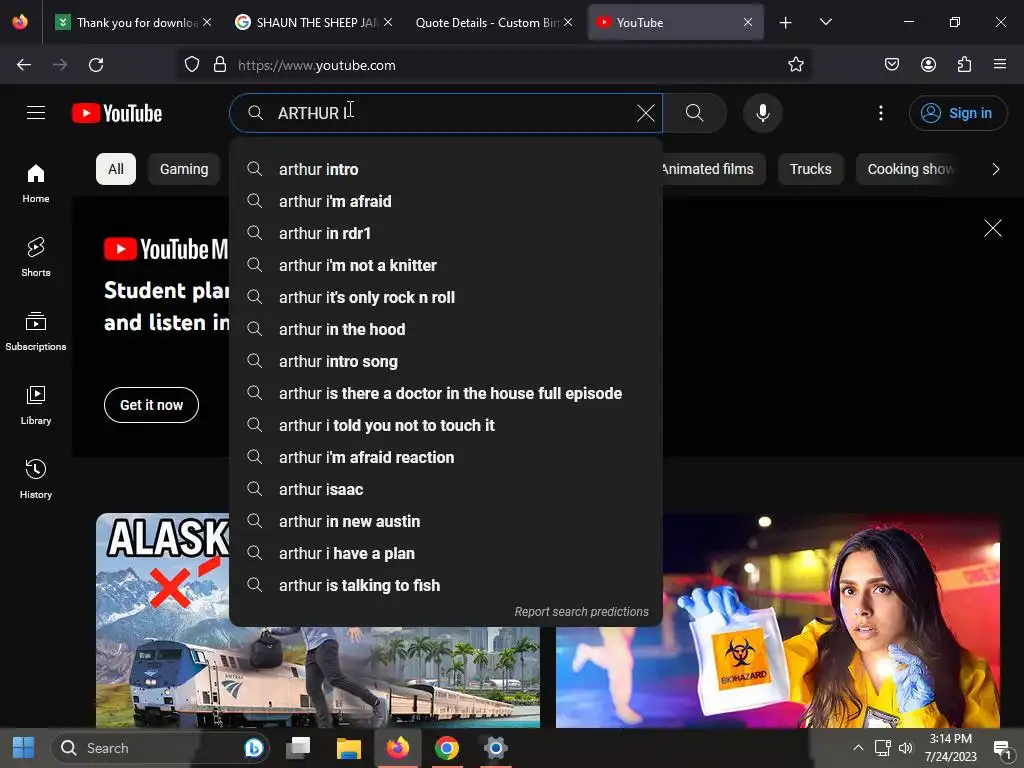Close the YouTube browser tab
This screenshot has height=768, width=1024.
(748, 22)
